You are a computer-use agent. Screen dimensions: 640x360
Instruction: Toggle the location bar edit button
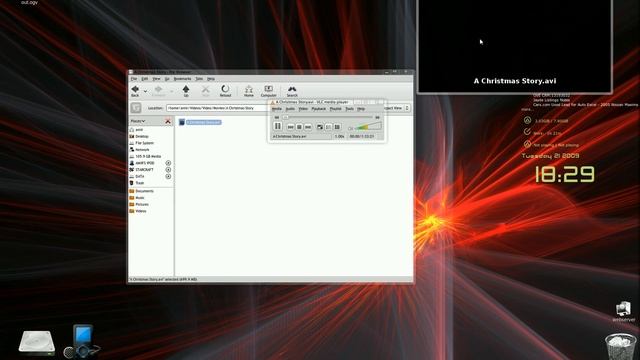(x=136, y=108)
